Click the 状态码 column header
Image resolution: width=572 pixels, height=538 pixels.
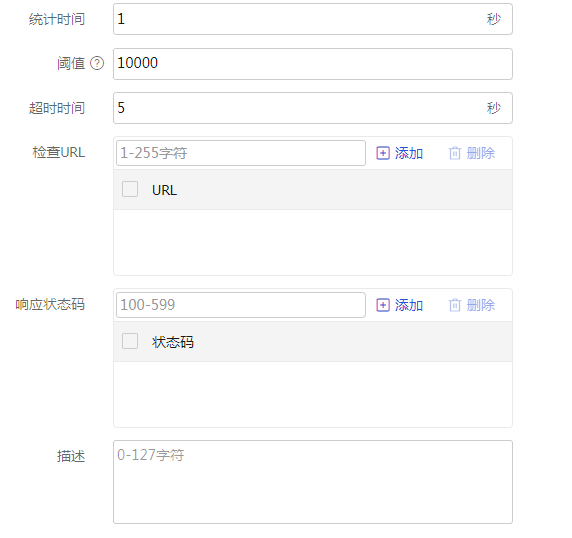click(173, 342)
